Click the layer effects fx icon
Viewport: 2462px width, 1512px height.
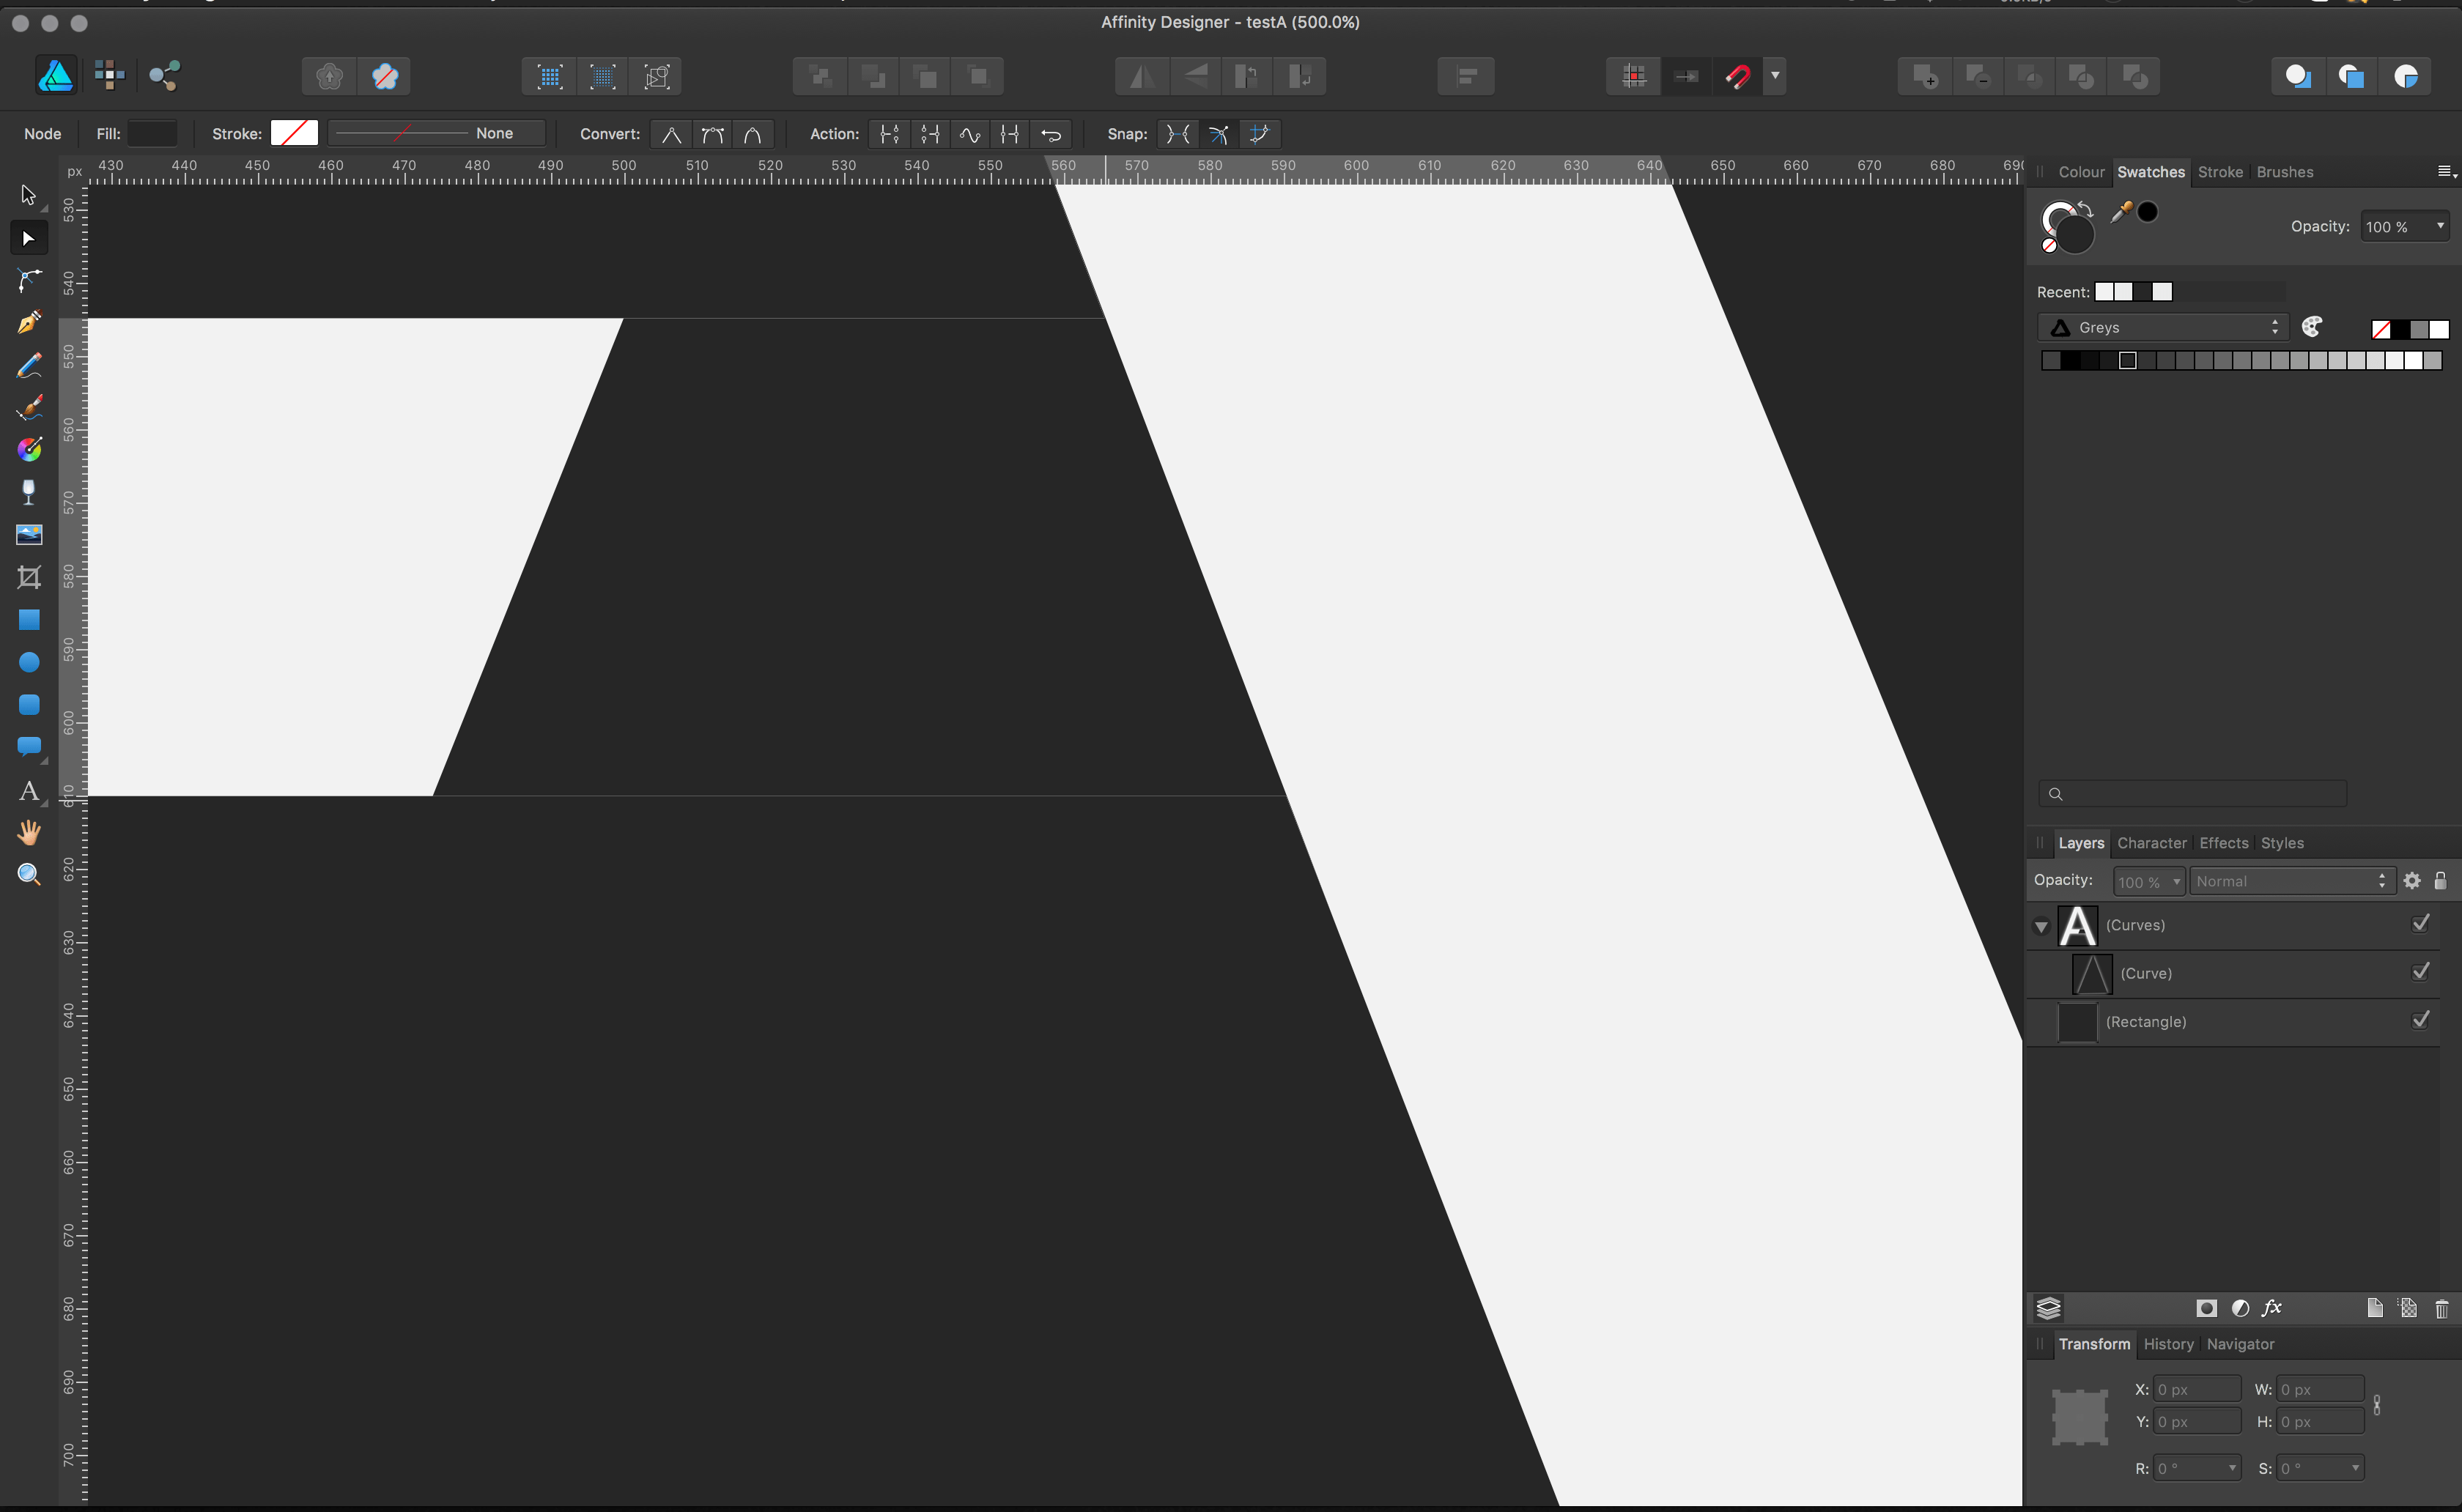tap(2272, 1308)
